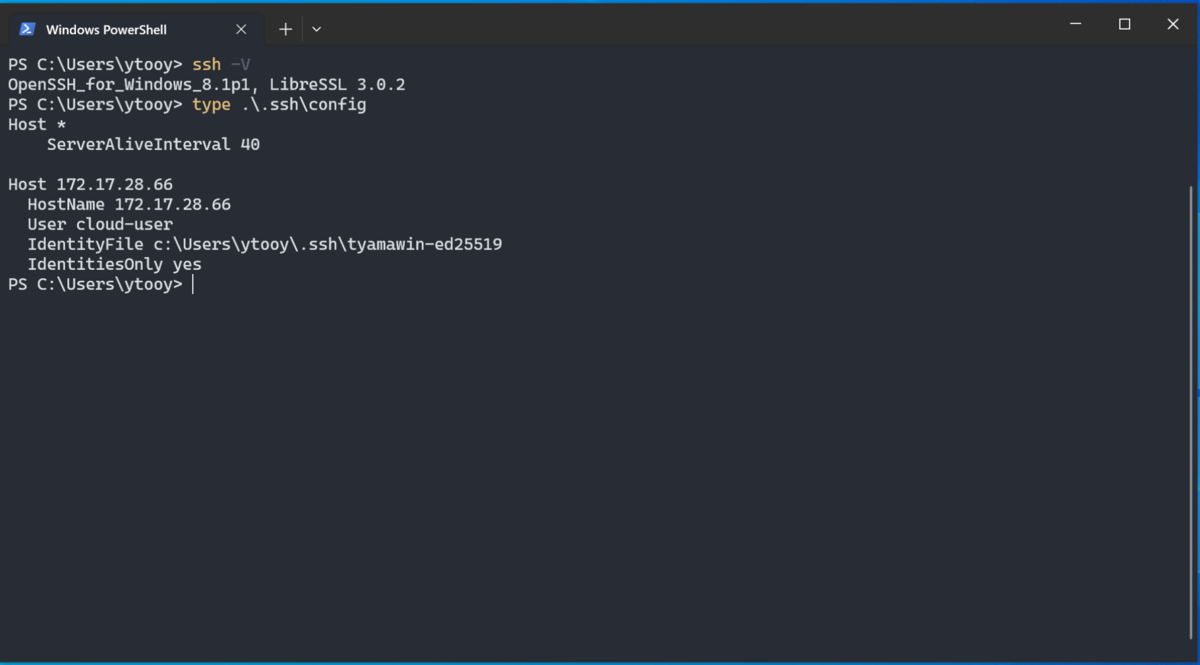Expand the new tab profile dropdown chevron
Screen dimensions: 1200x665
(316, 29)
